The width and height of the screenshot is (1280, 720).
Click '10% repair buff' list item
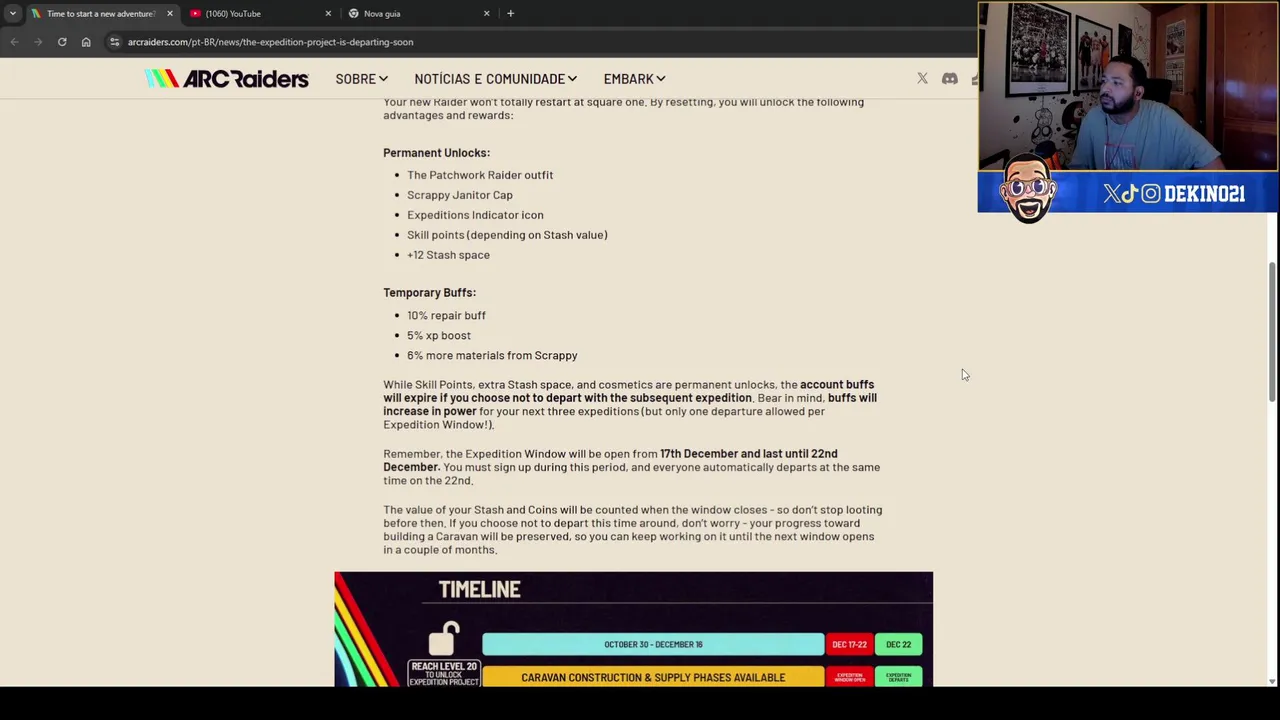[446, 316]
